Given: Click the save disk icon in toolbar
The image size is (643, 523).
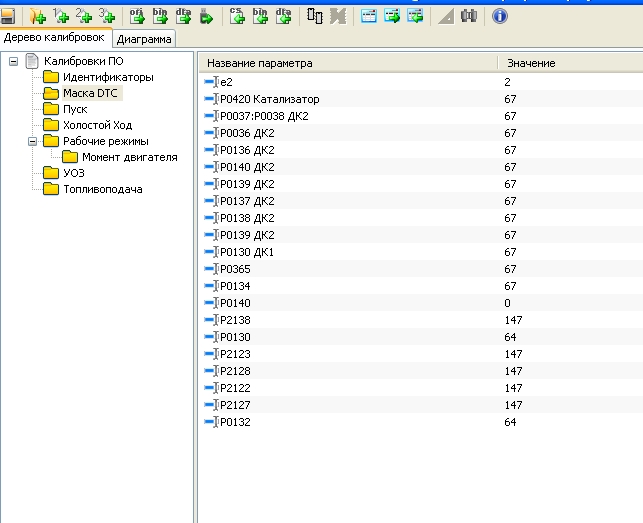Looking at the screenshot, I should point(8,15).
